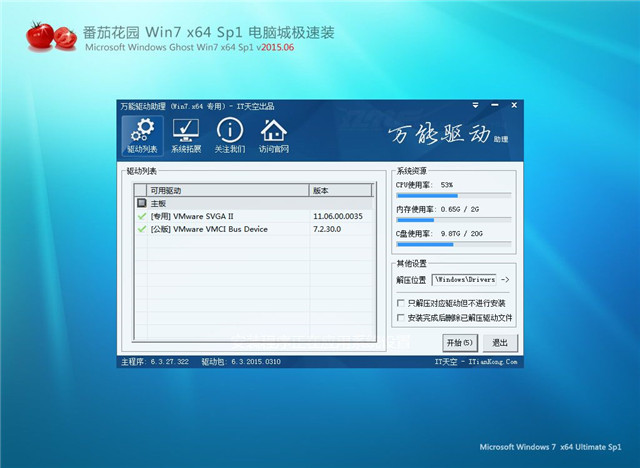Click the -> browse arrow next to path

[505, 279]
